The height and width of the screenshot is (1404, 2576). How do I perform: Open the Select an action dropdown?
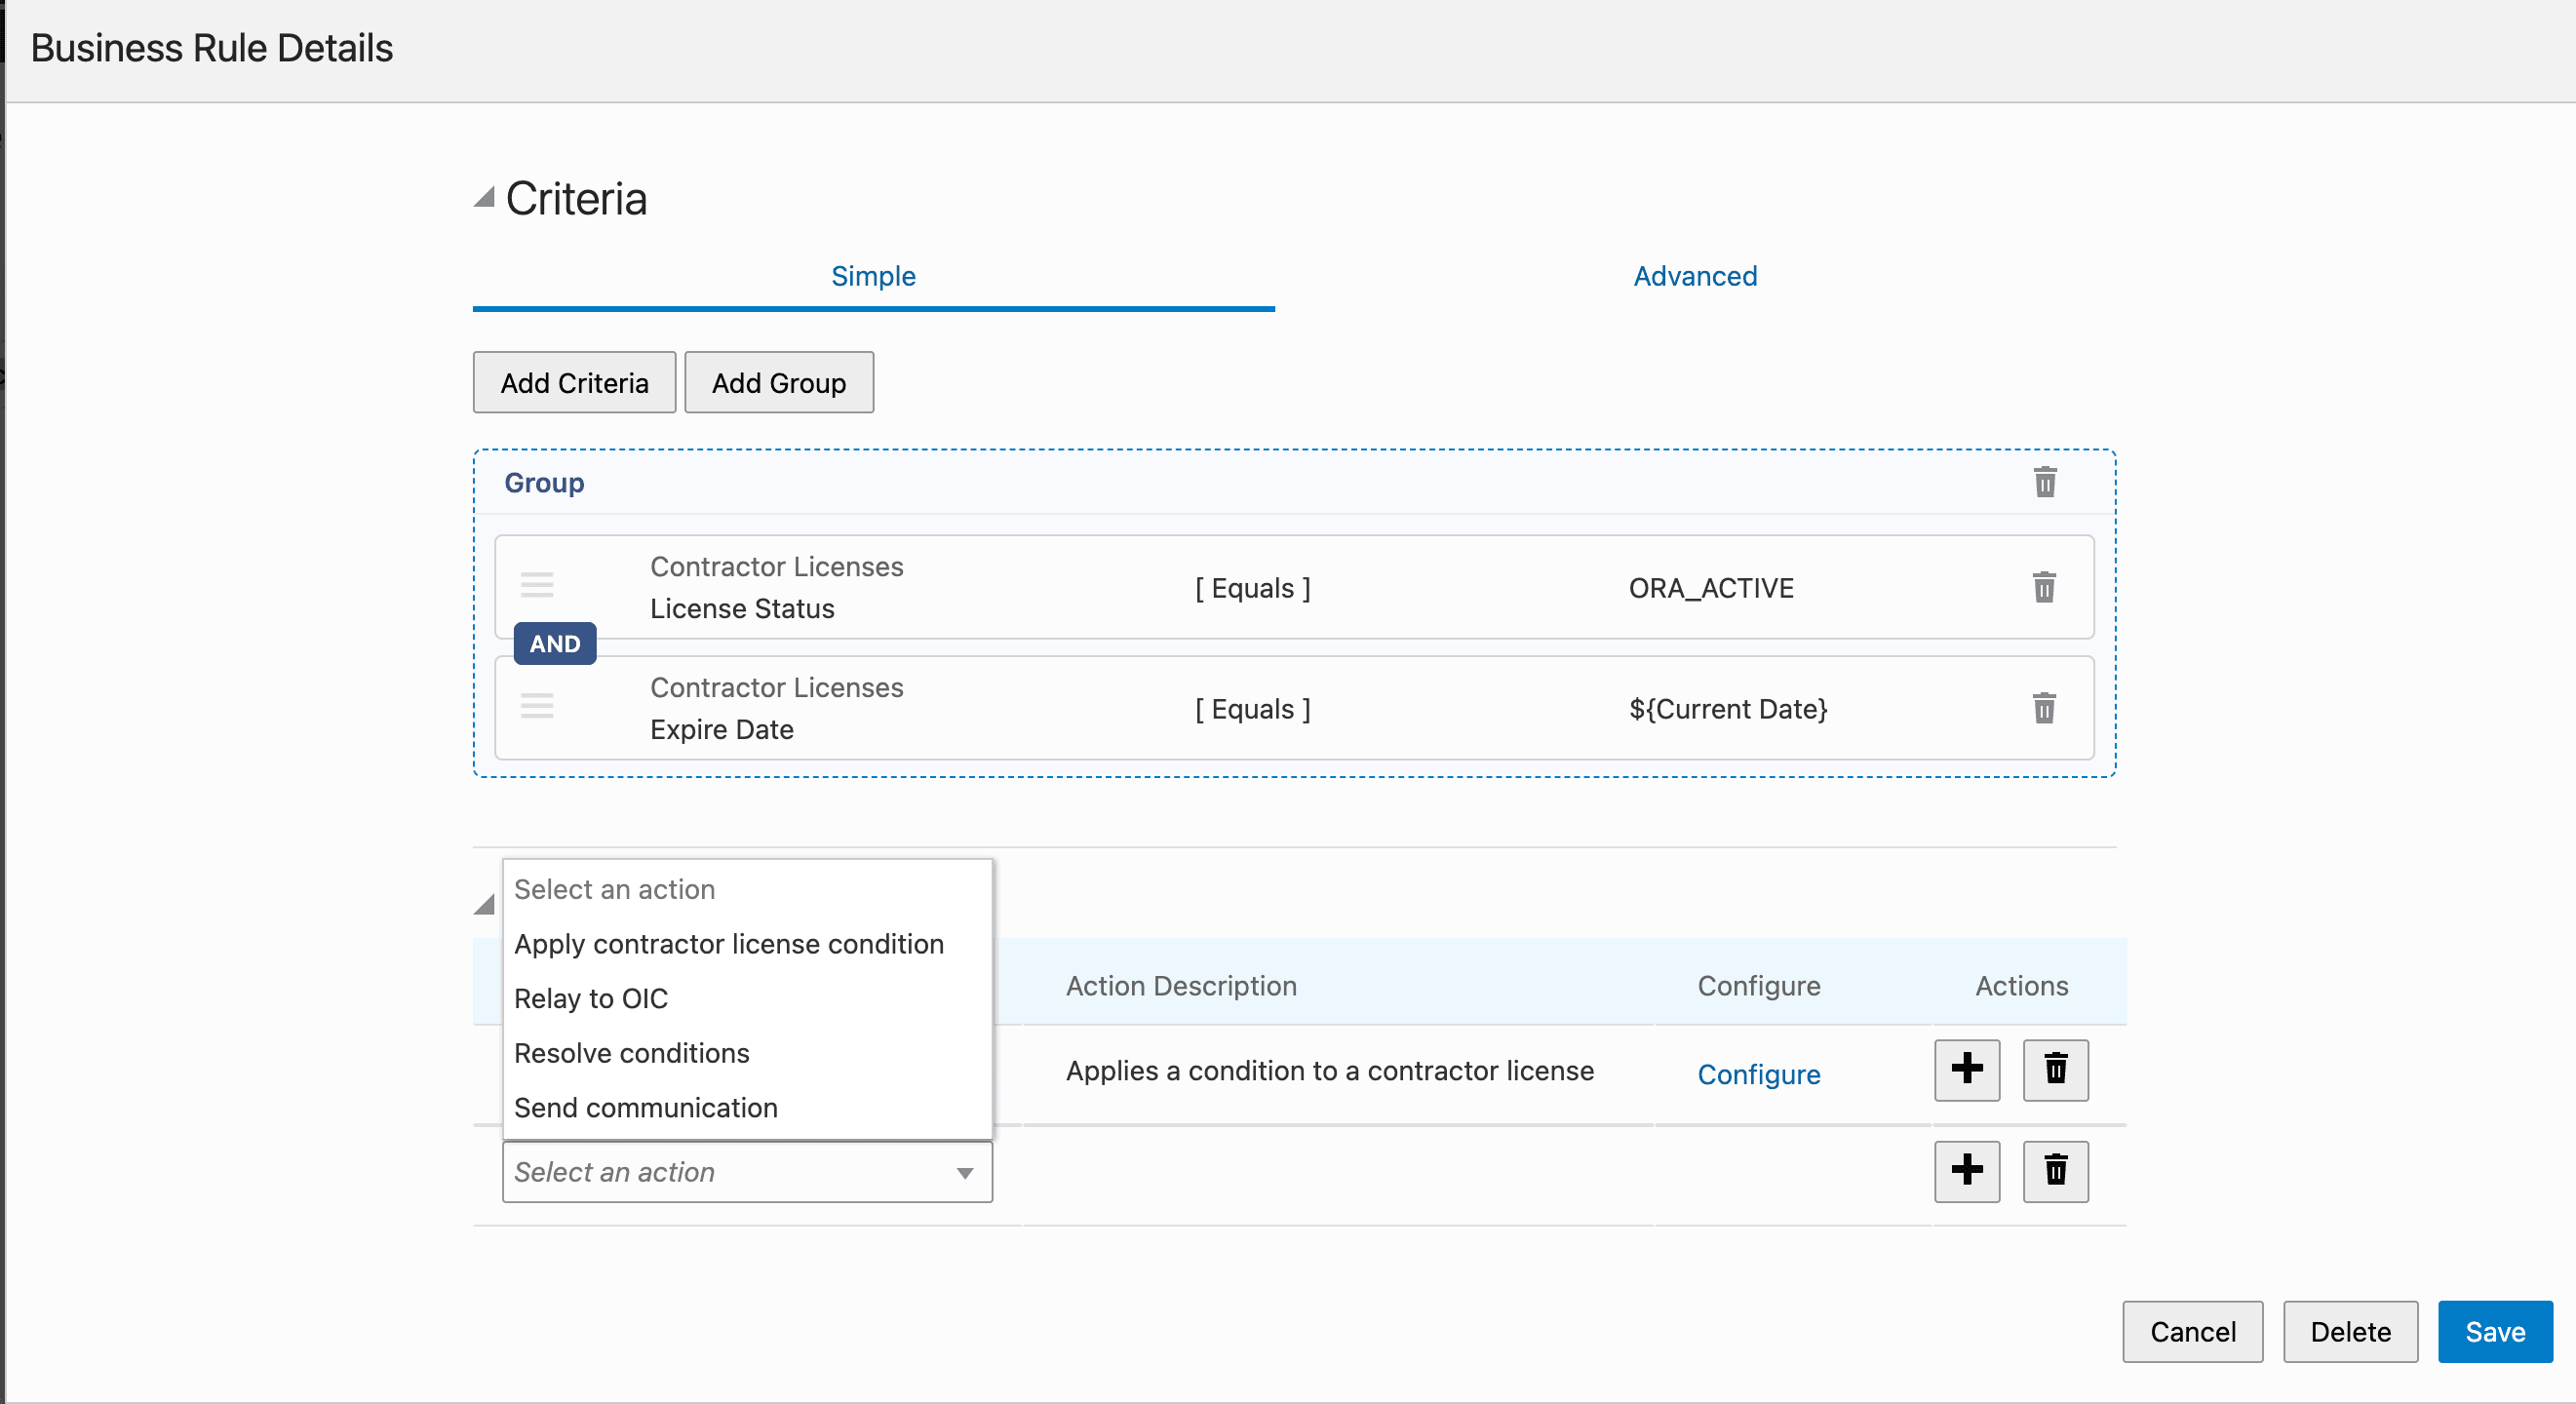click(x=746, y=1172)
